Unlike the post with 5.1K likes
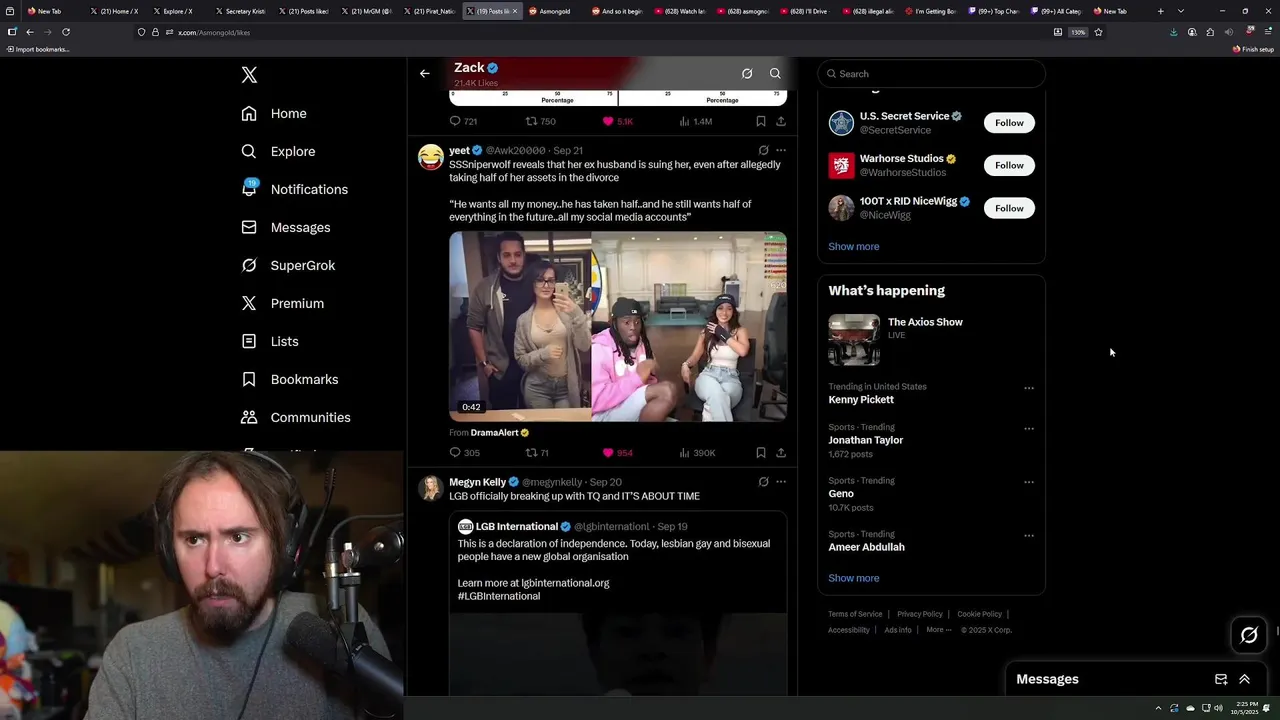Screen dimensions: 1280x720 click(x=617, y=121)
